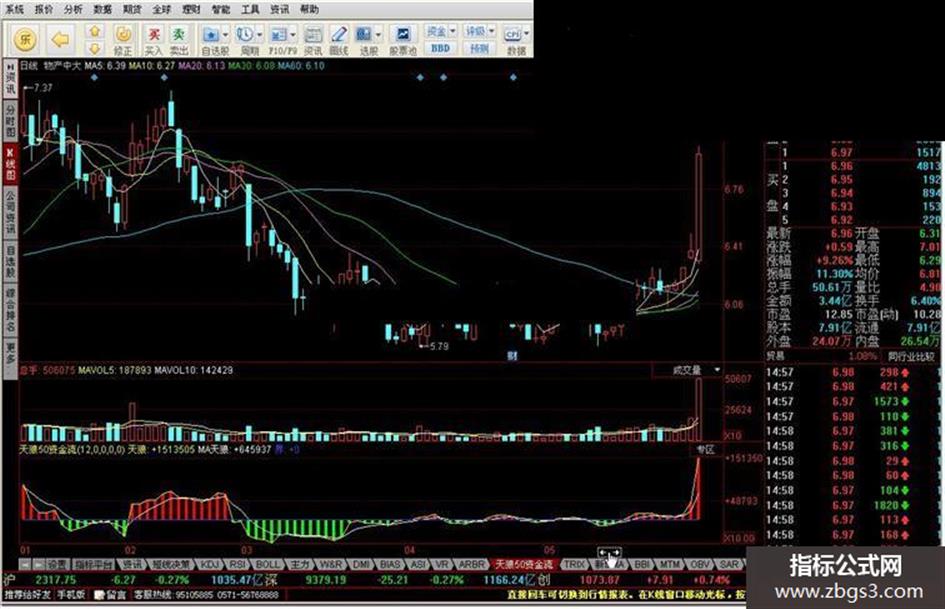Viewport: 945px width, 609px height.
Task: Select the DMI indicator tab
Action: click(361, 564)
